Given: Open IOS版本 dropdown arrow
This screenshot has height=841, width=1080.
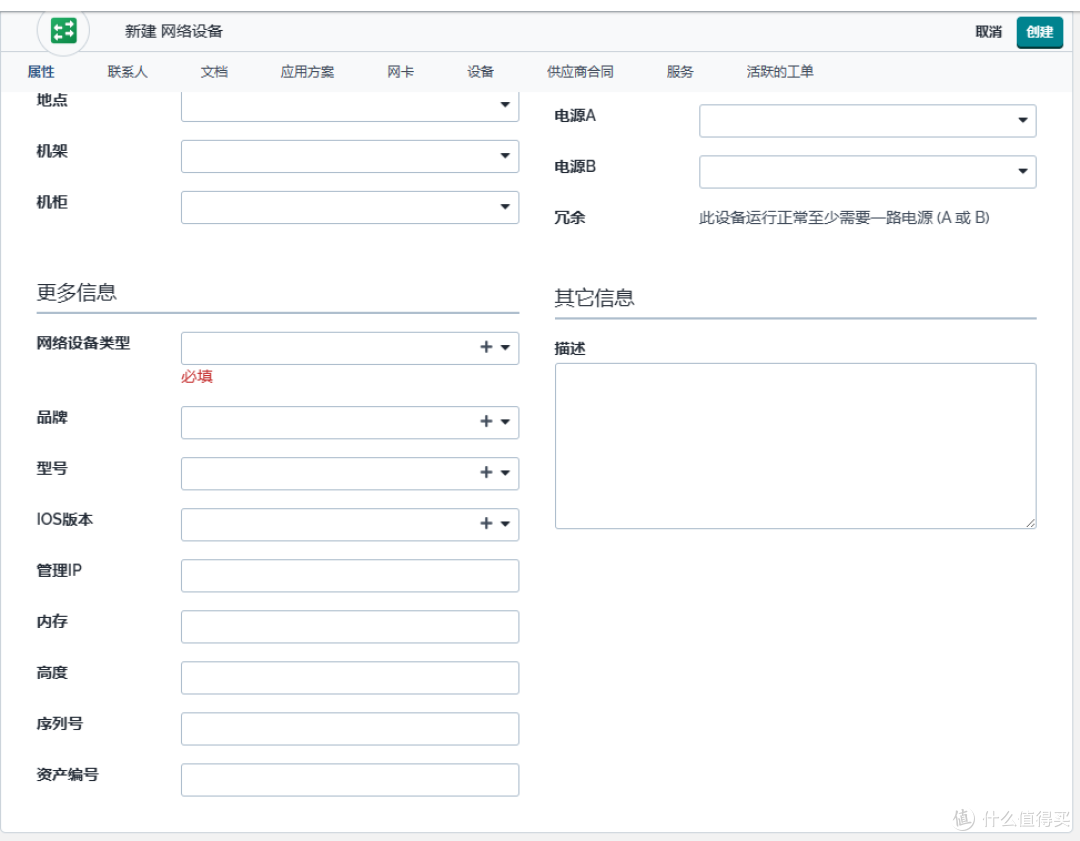Looking at the screenshot, I should pyautogui.click(x=506, y=523).
